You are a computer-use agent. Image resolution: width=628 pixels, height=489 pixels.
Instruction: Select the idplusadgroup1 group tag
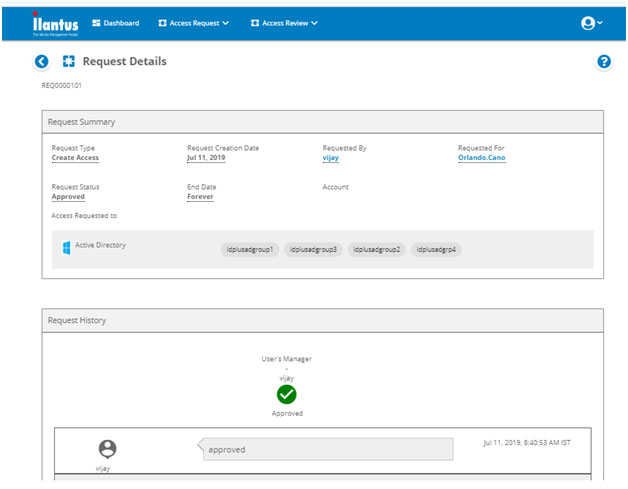tap(250, 250)
